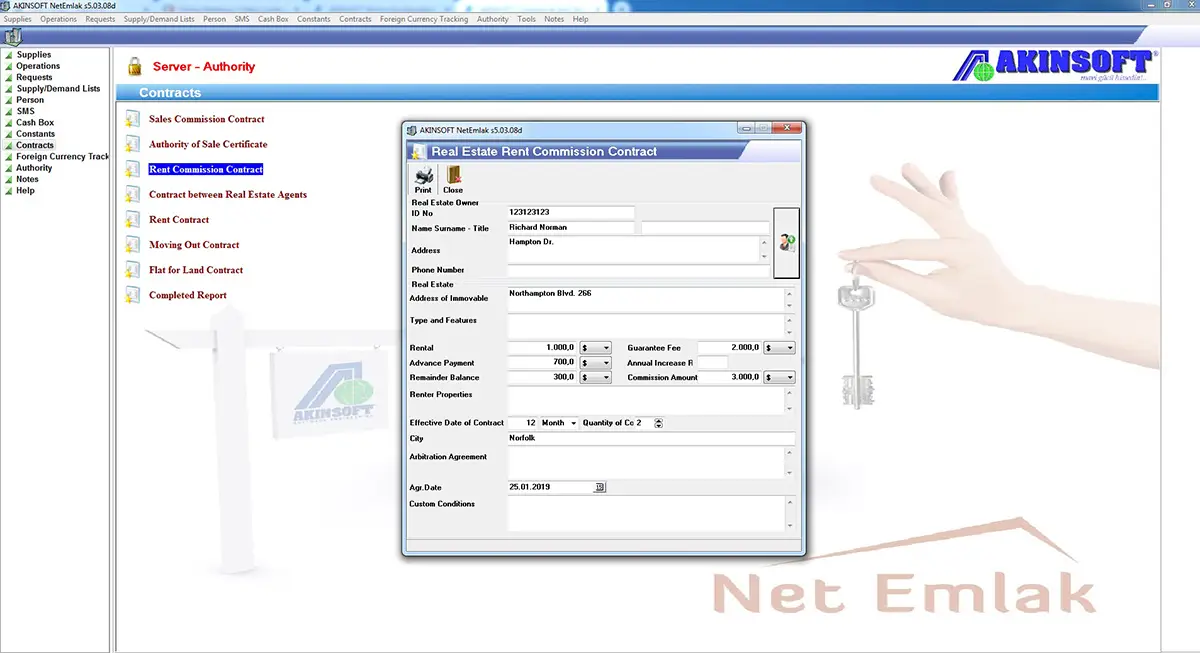Click the green arrow icon beside Contracts in sidebar
1200x653 pixels.
(9, 145)
